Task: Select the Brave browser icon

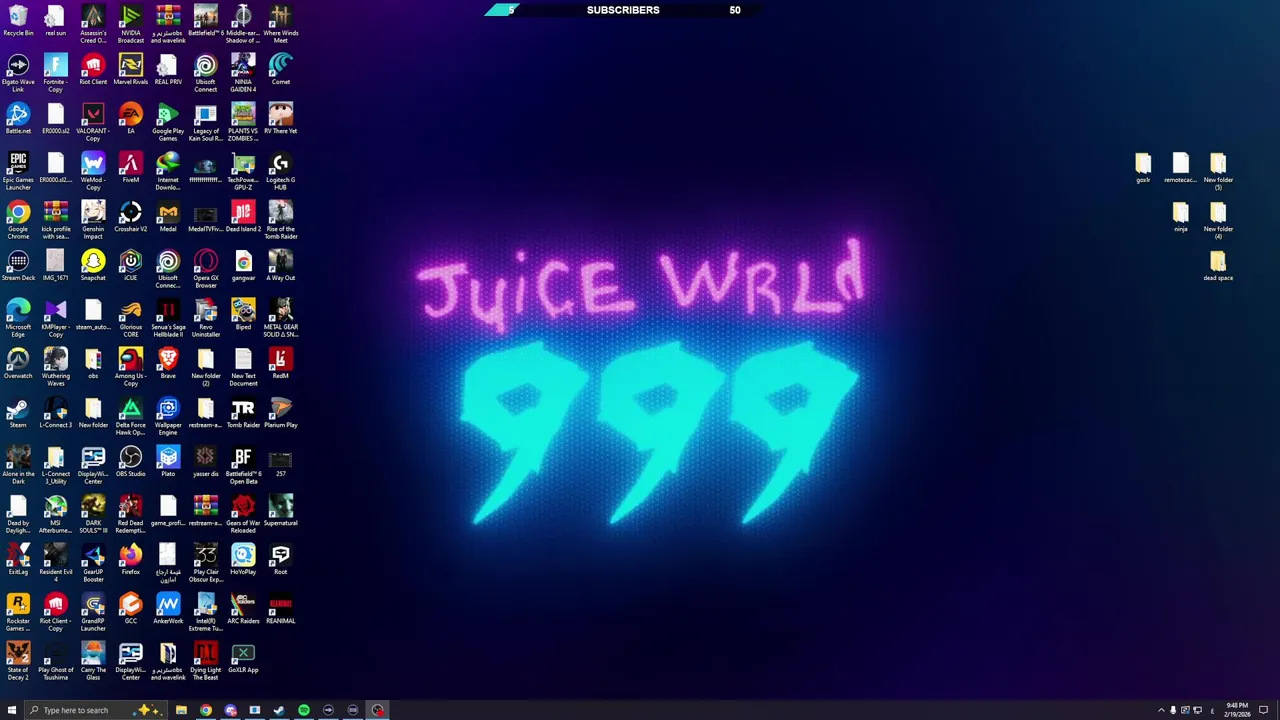Action: [x=168, y=364]
